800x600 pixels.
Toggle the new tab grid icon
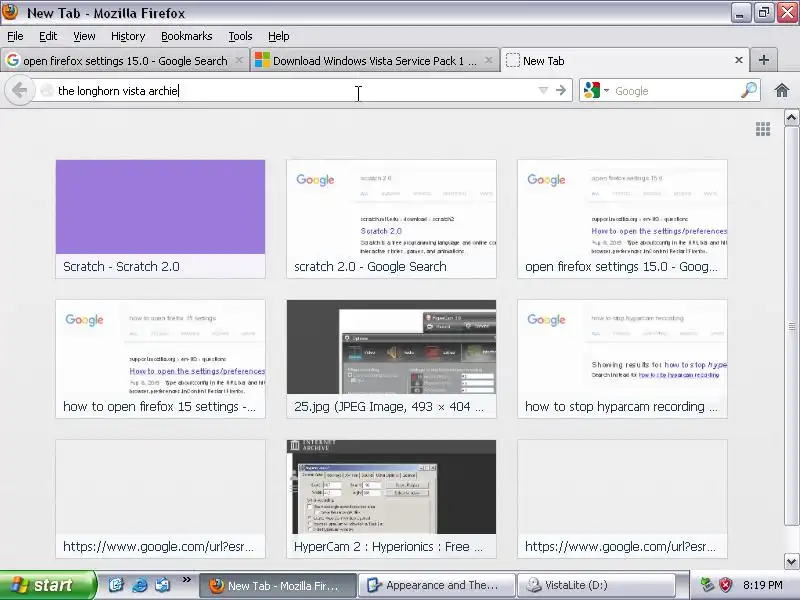[x=763, y=129]
